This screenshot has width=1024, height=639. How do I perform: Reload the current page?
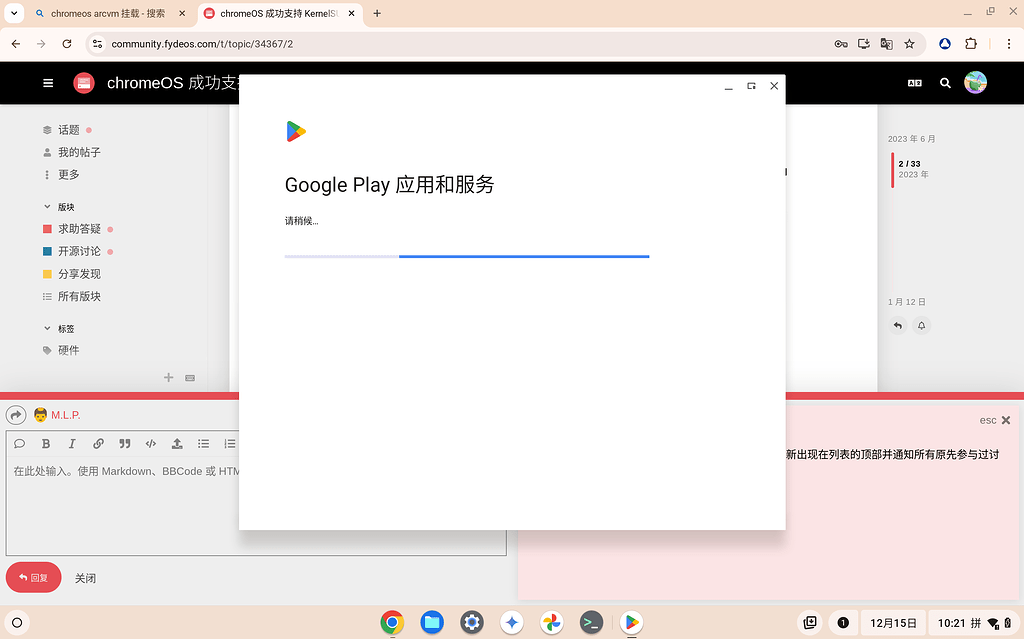pos(67,44)
